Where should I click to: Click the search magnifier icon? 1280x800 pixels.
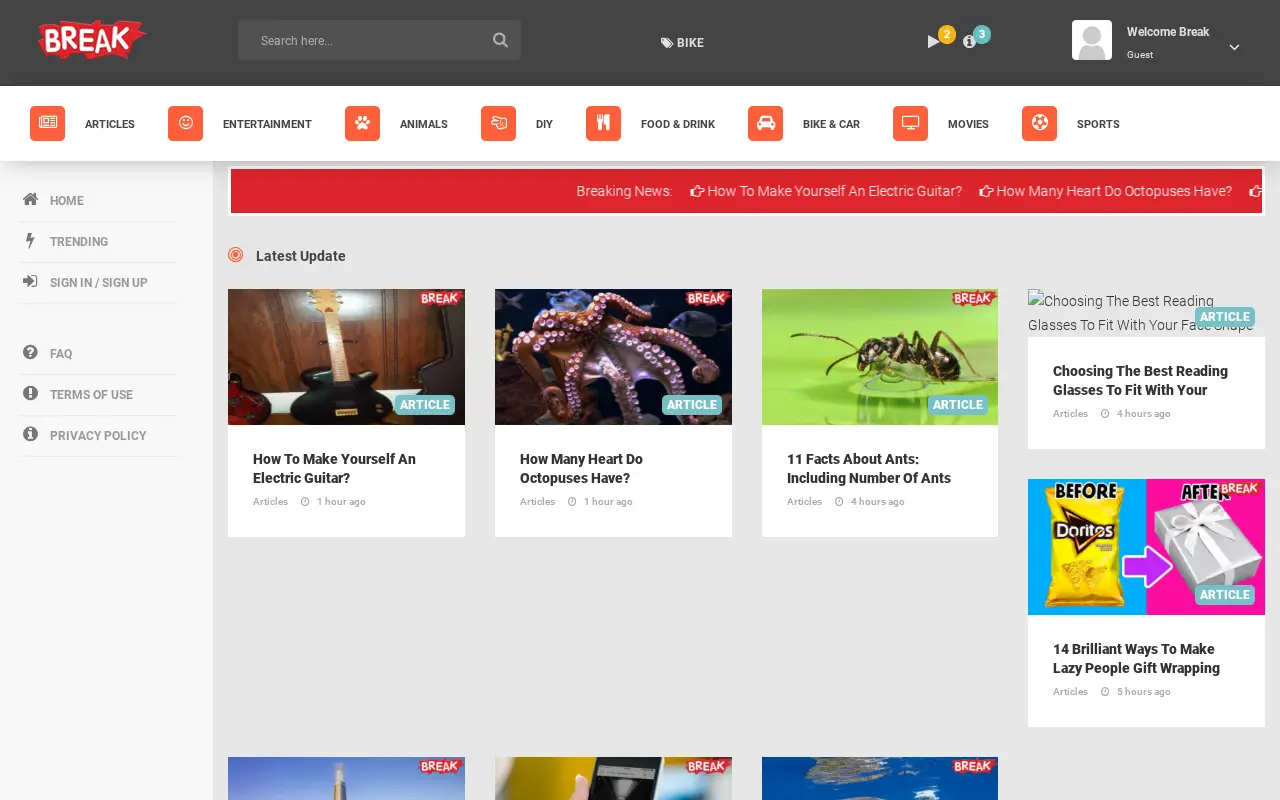coord(500,40)
